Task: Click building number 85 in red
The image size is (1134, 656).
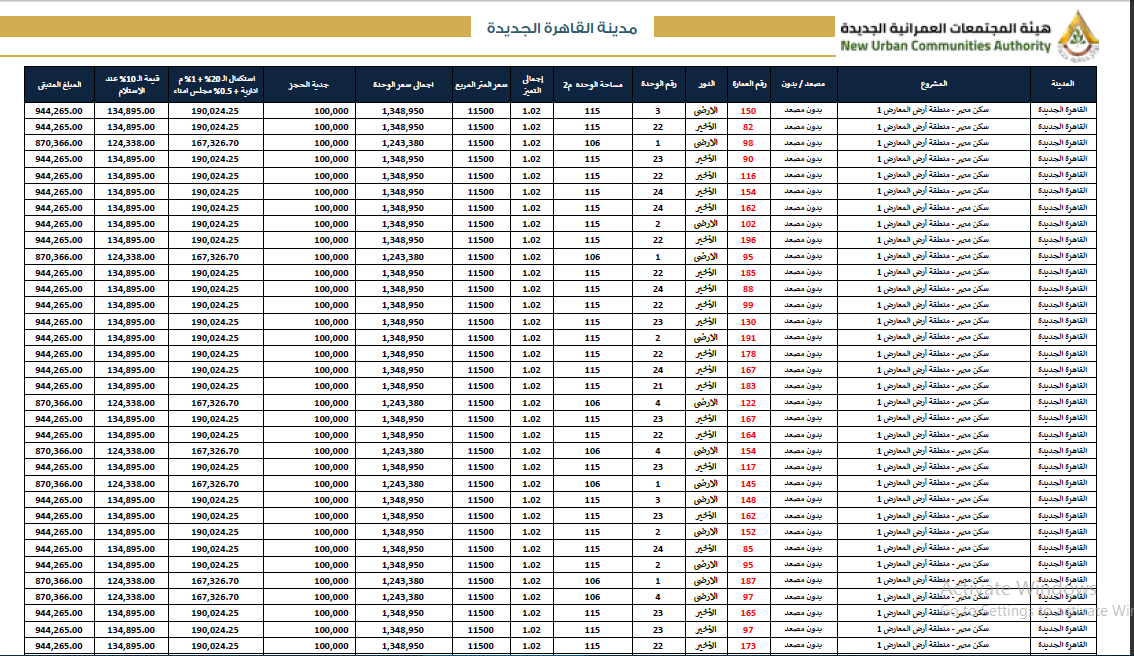Action: coord(748,549)
